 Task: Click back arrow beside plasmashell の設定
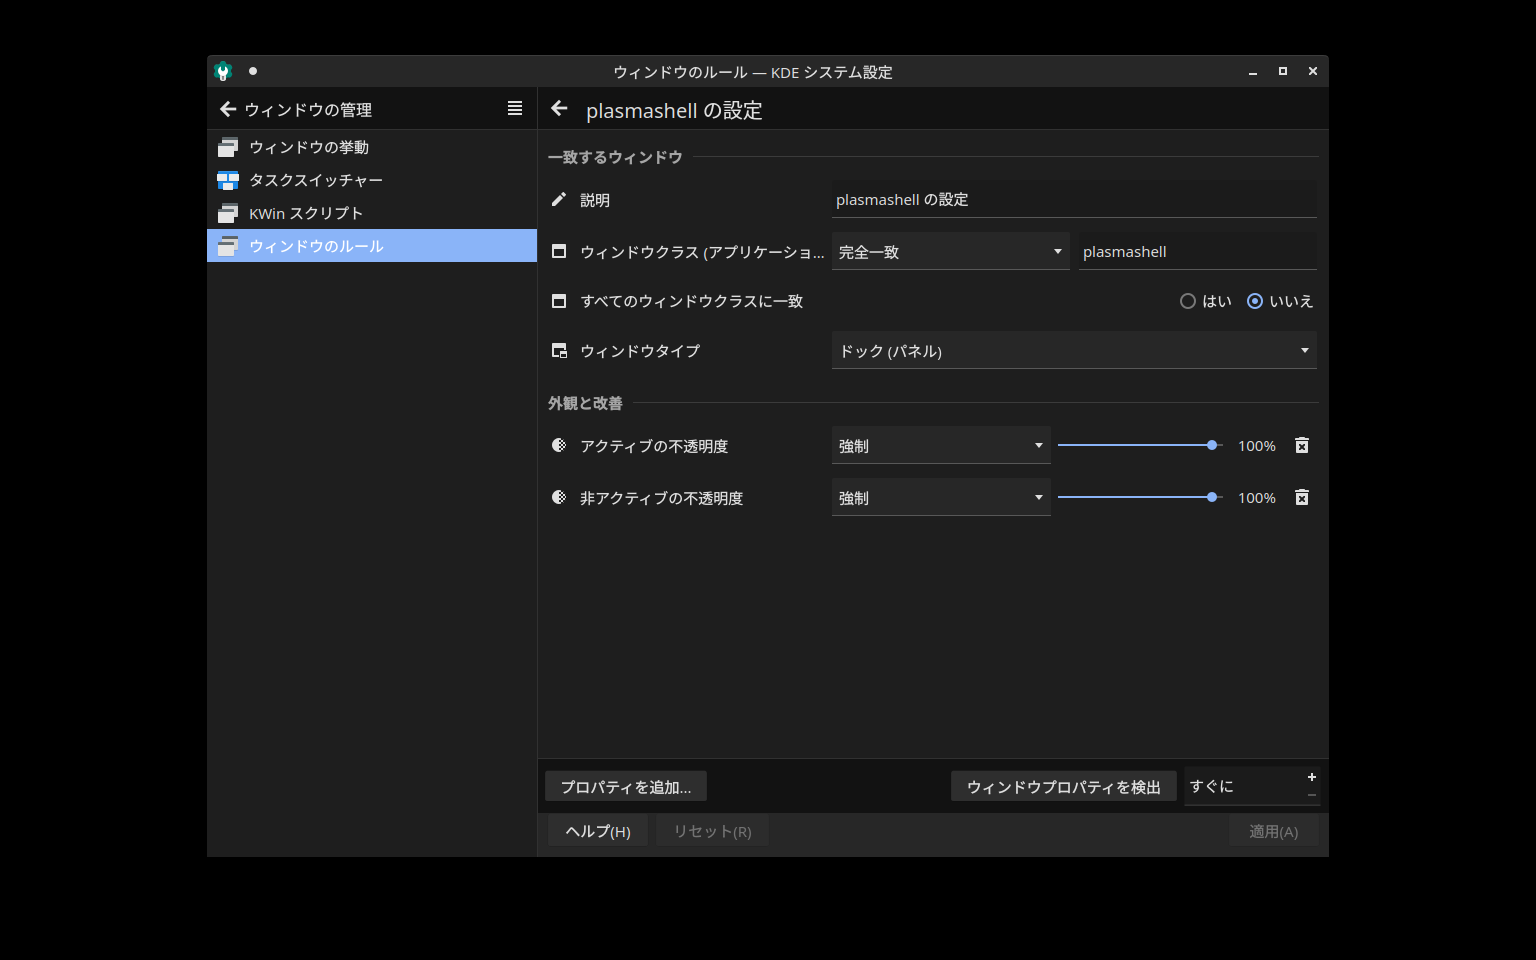pos(559,109)
